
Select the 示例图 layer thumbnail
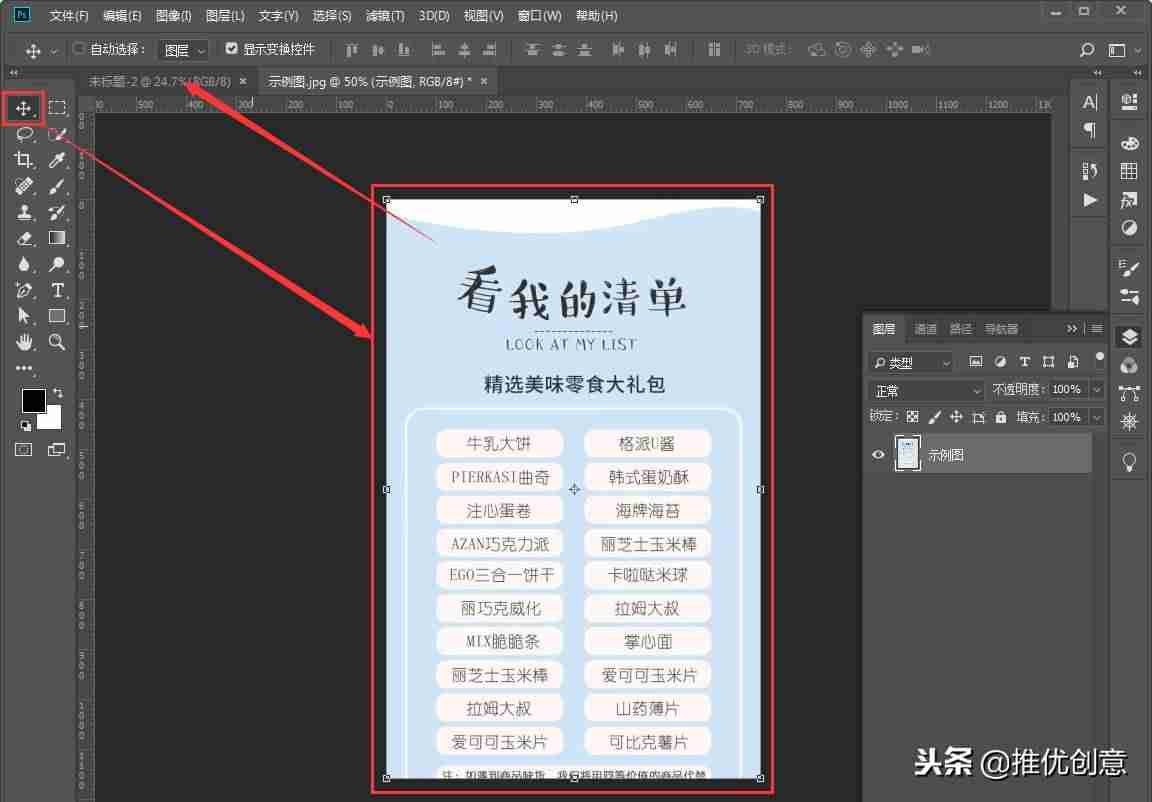[907, 453]
